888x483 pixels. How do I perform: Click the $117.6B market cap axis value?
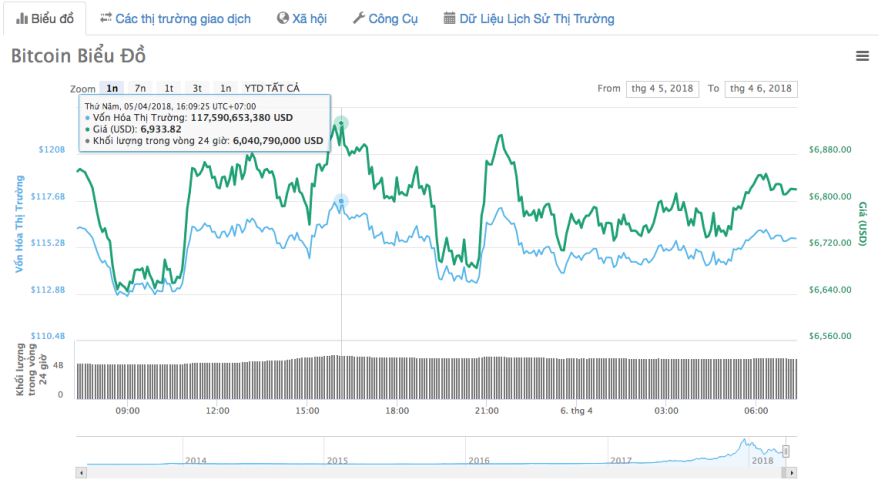pyautogui.click(x=48, y=197)
